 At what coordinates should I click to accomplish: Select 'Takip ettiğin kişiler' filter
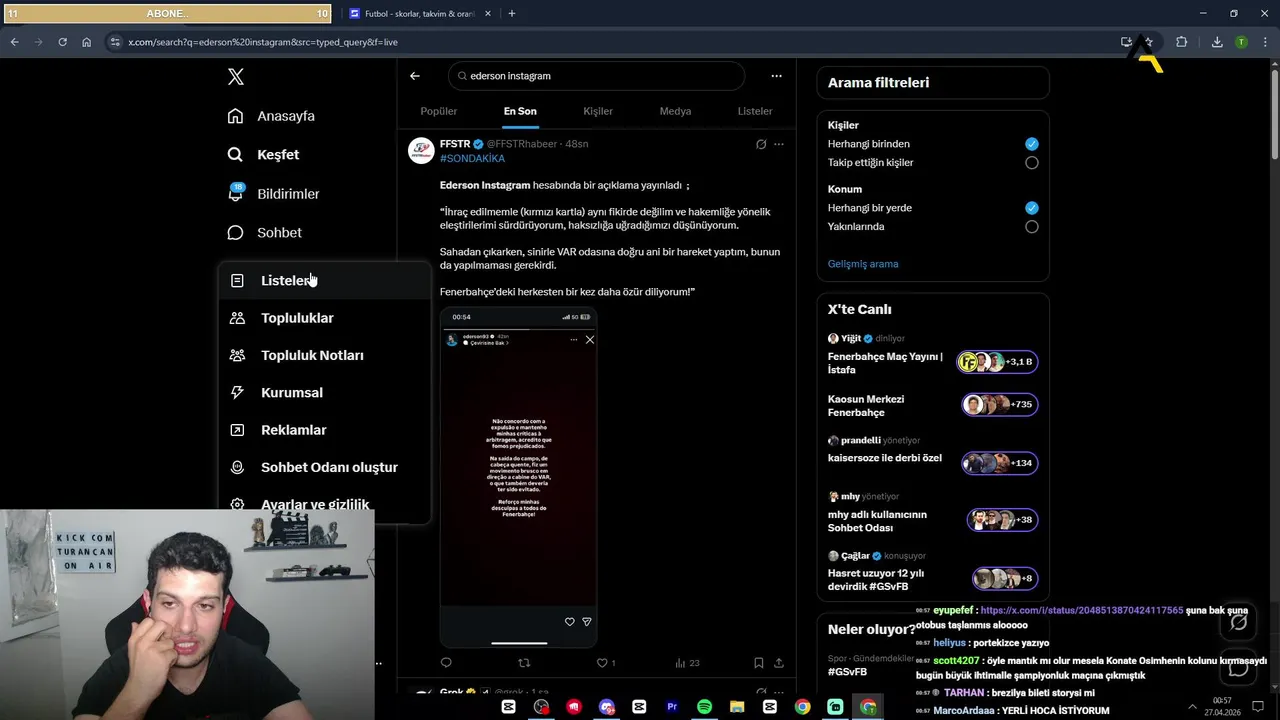(1032, 163)
